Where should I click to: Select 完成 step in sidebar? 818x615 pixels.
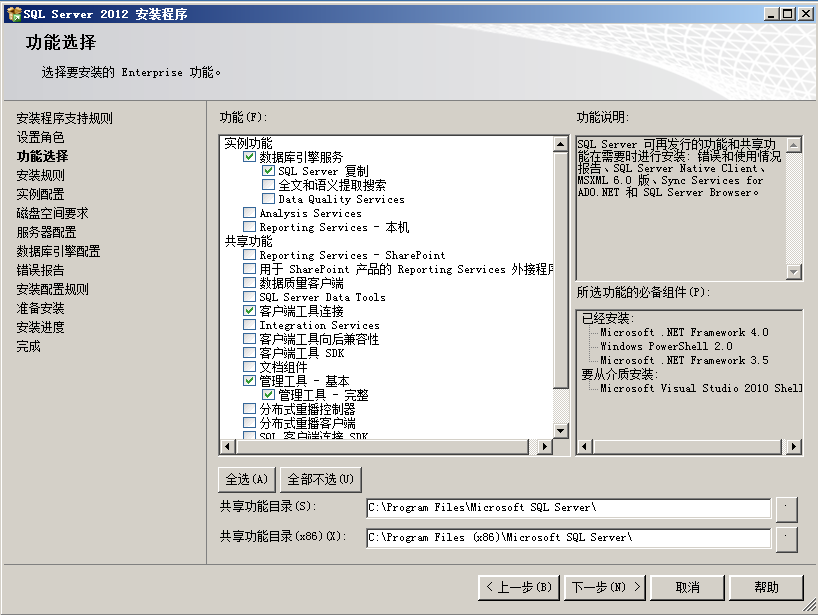[28, 346]
